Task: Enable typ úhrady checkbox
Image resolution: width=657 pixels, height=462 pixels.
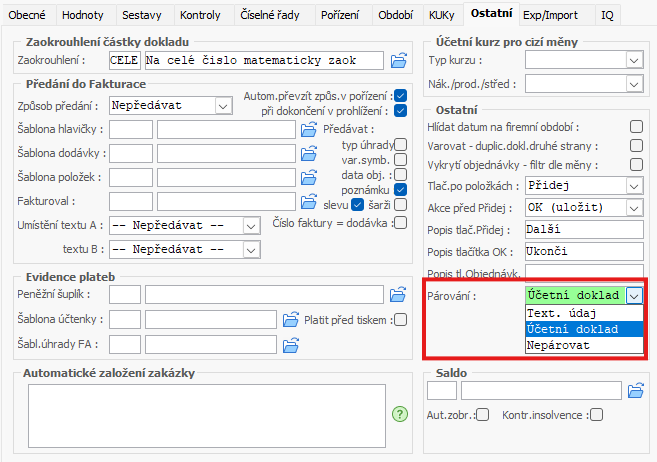Action: click(x=401, y=145)
